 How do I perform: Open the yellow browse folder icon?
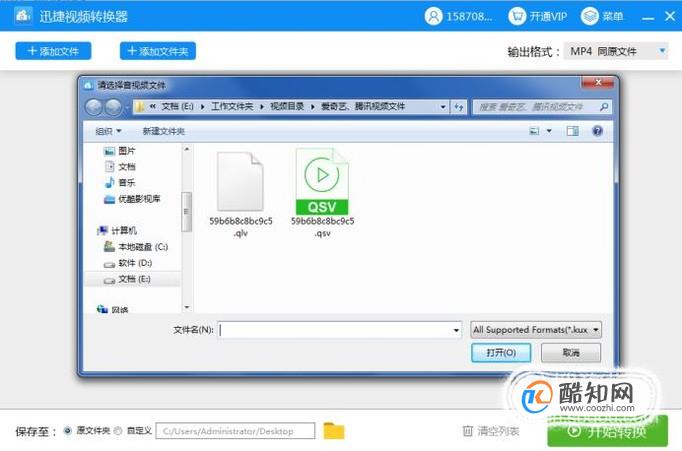(x=334, y=431)
